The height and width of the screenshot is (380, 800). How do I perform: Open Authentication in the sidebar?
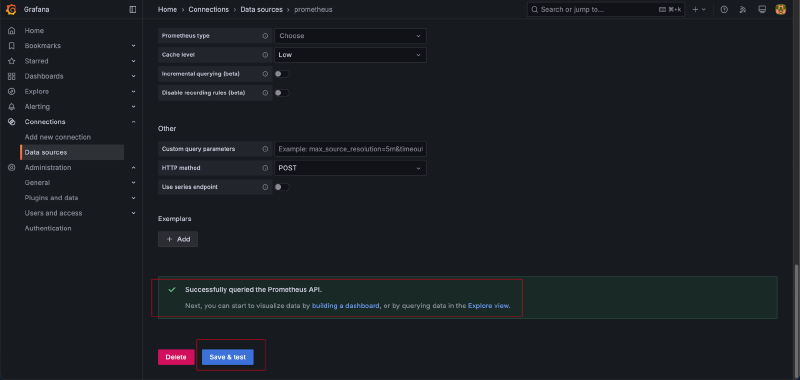(48, 229)
